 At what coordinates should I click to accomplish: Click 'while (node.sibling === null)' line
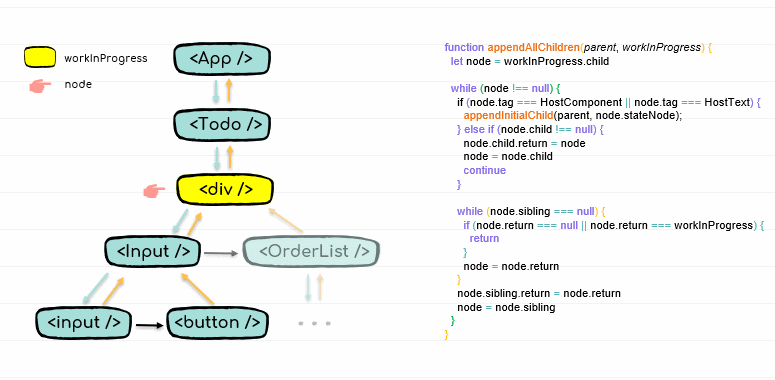[531, 211]
